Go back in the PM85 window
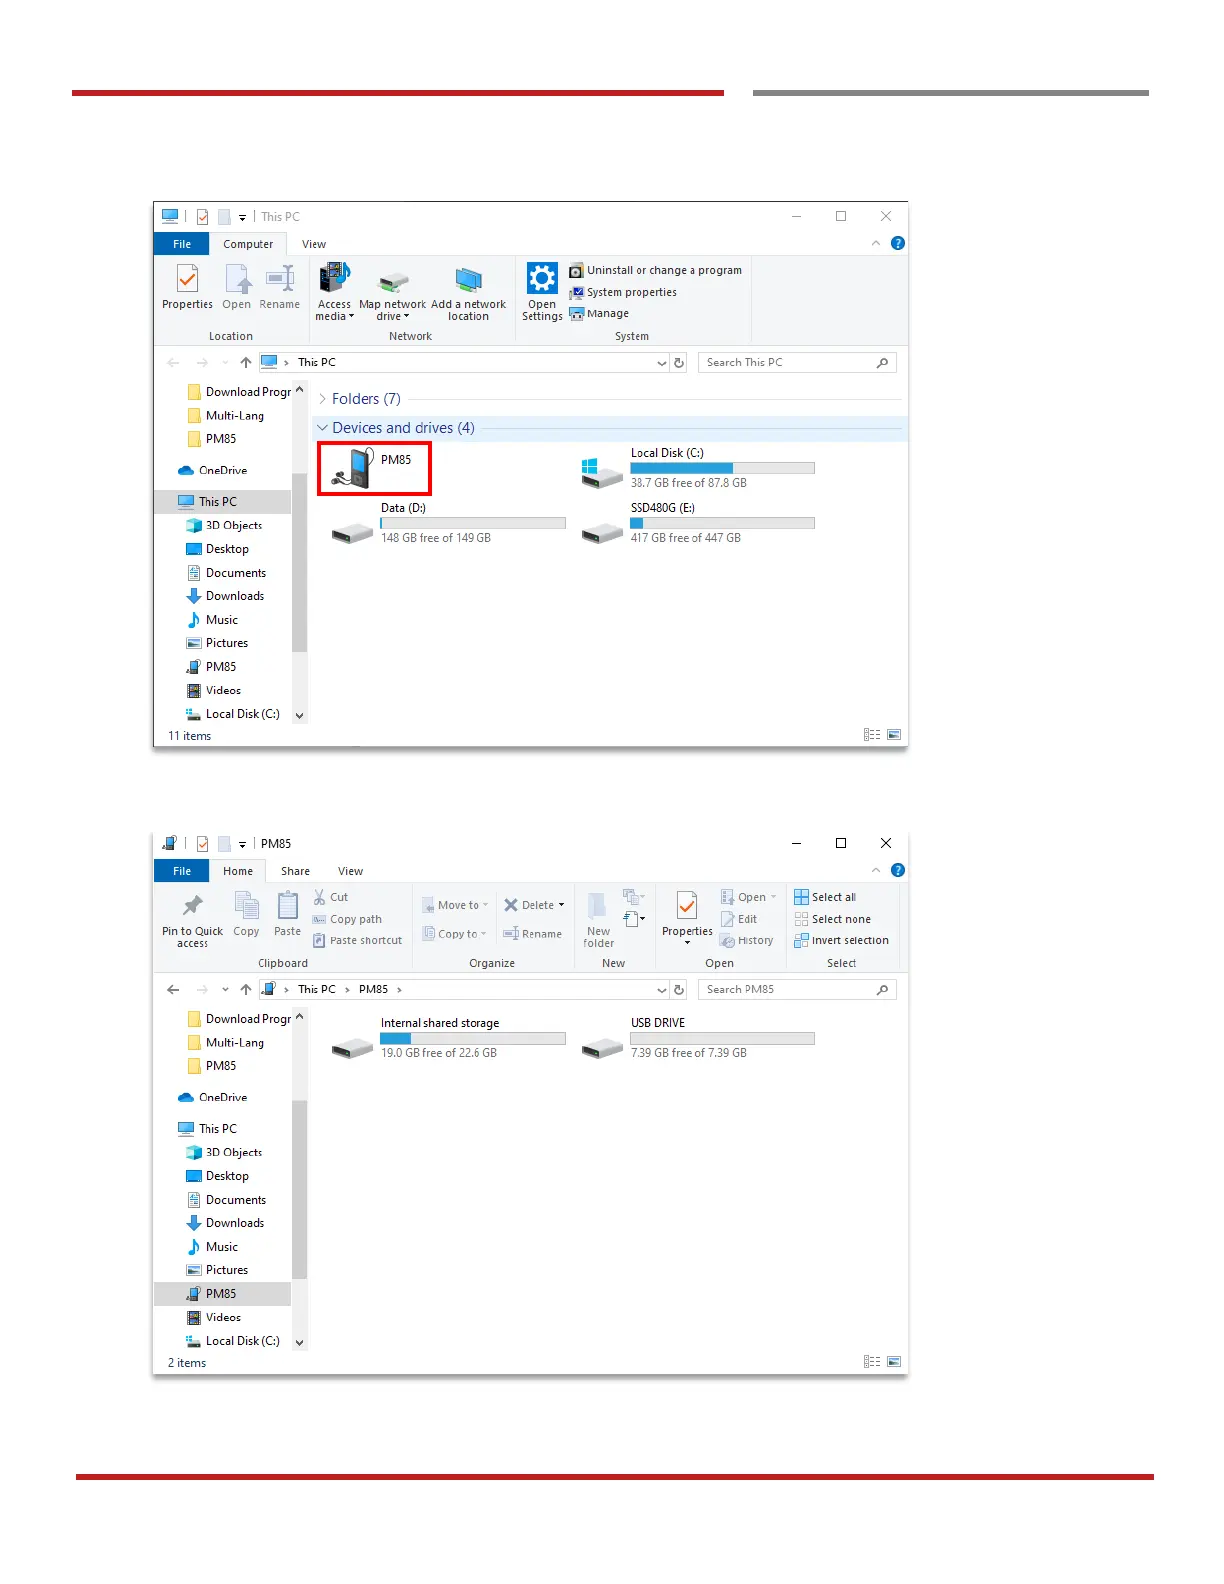This screenshot has width=1224, height=1584. coord(173,990)
